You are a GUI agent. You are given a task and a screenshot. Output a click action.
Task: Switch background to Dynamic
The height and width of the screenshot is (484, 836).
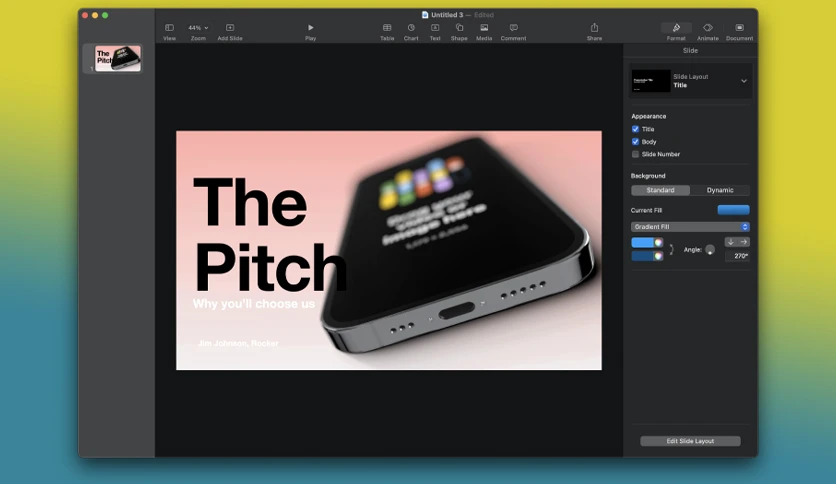pos(720,190)
